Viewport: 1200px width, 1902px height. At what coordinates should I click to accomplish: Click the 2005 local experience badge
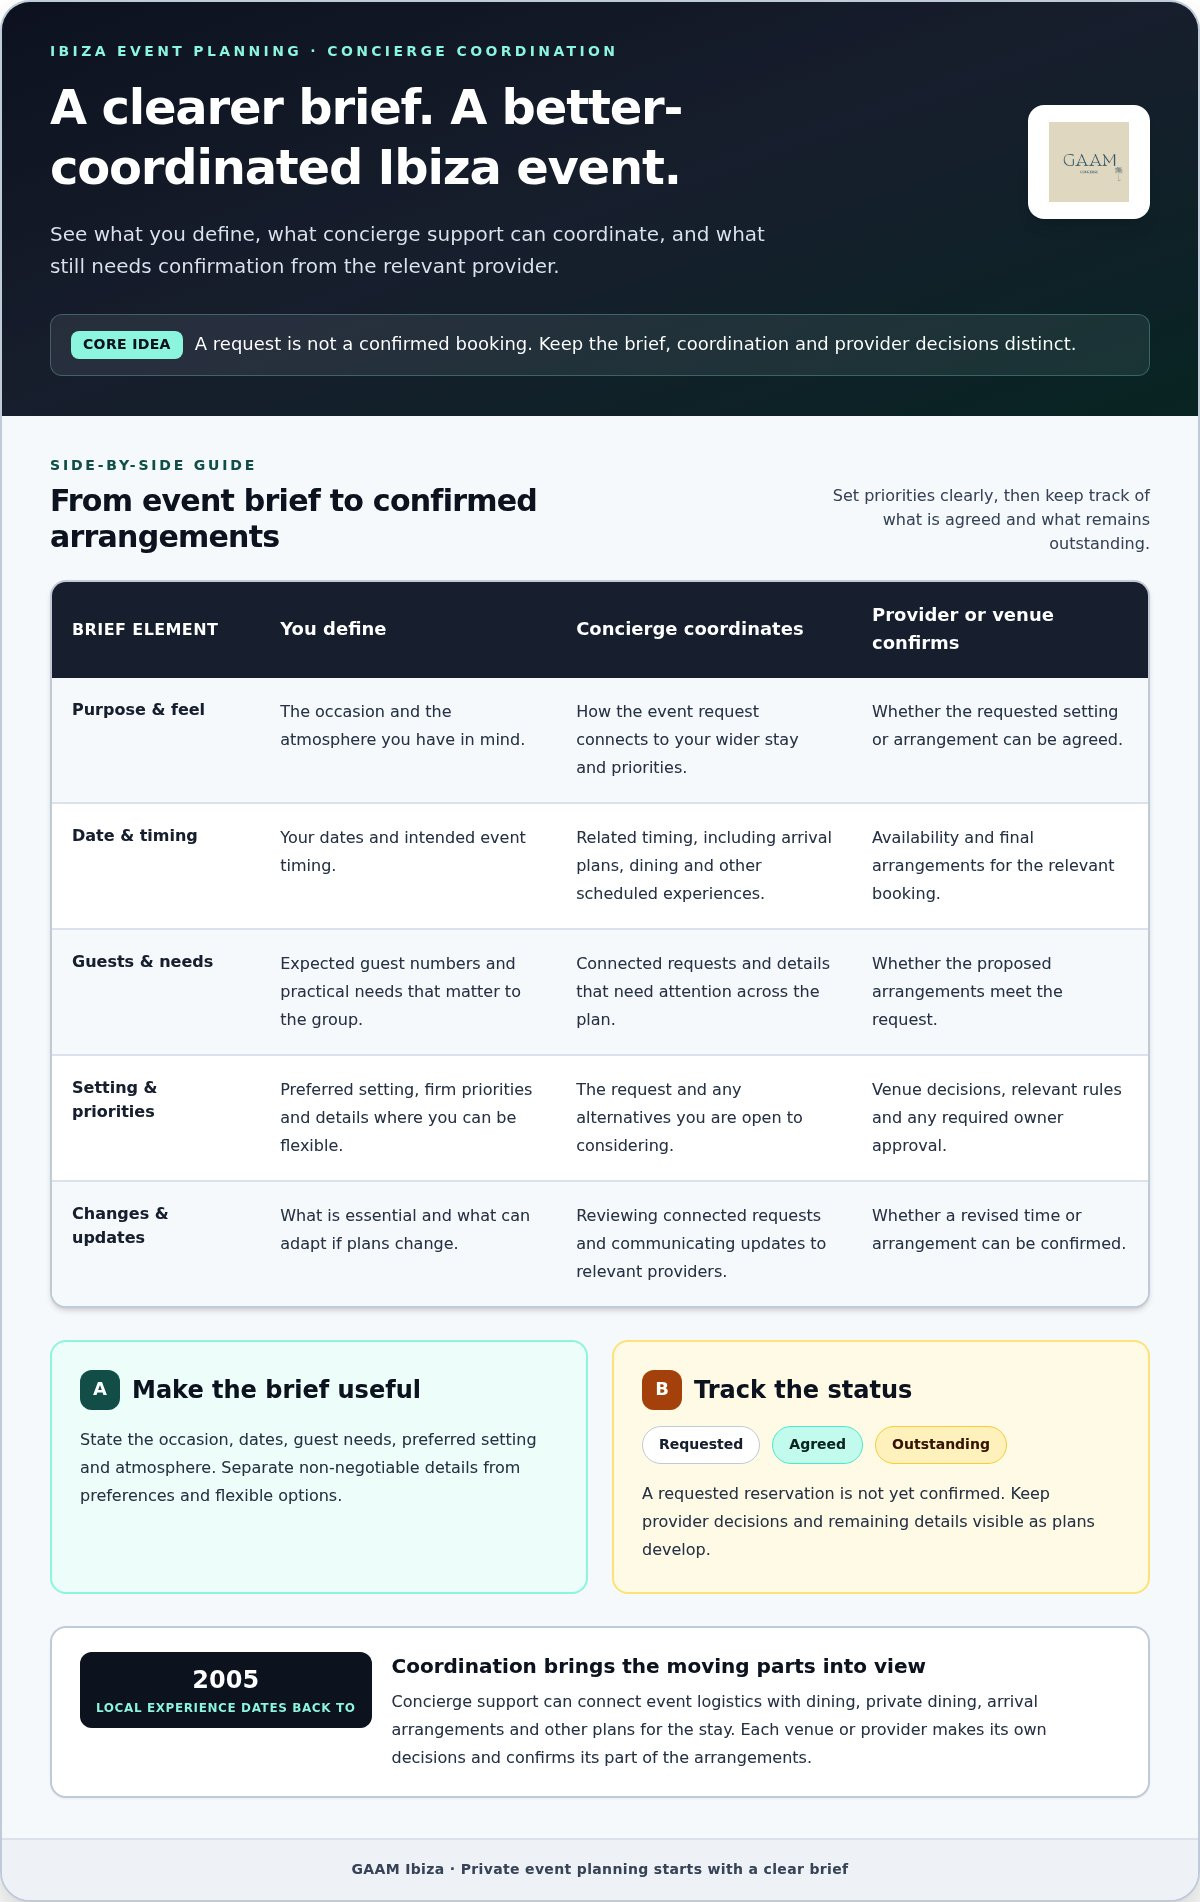point(226,1690)
